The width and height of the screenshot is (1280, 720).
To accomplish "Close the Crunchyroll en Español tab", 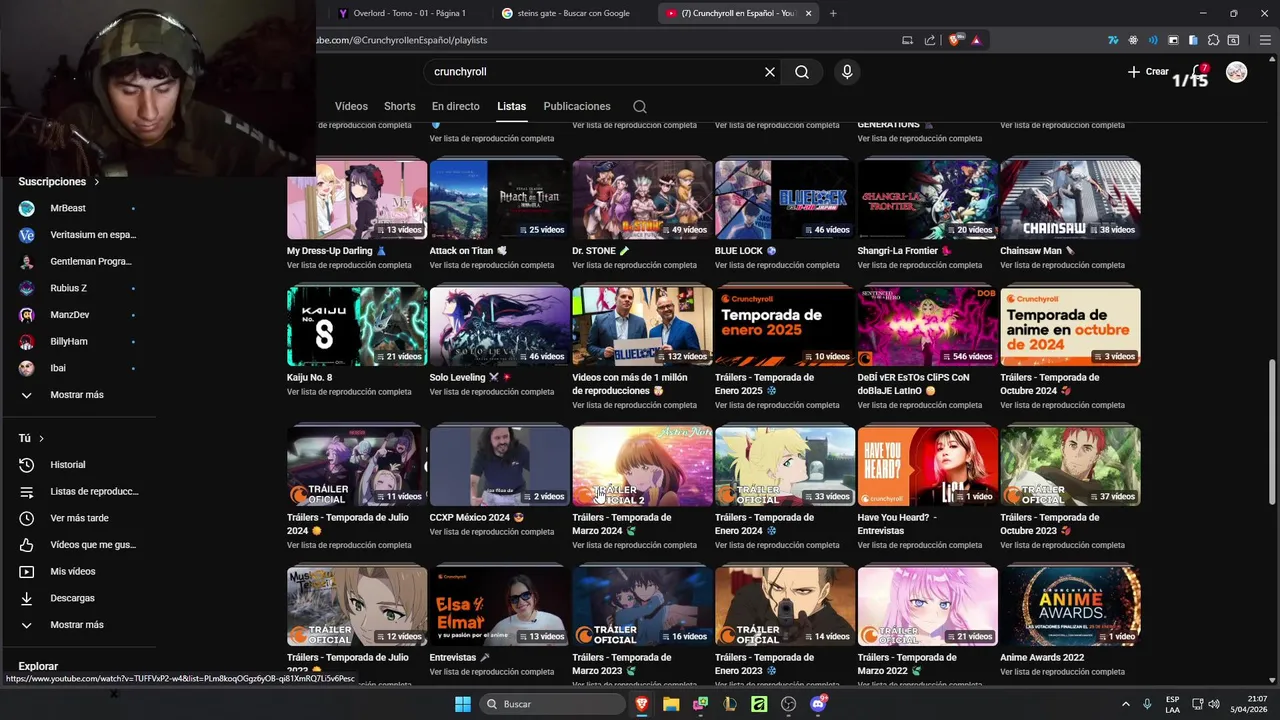I will pyautogui.click(x=808, y=13).
